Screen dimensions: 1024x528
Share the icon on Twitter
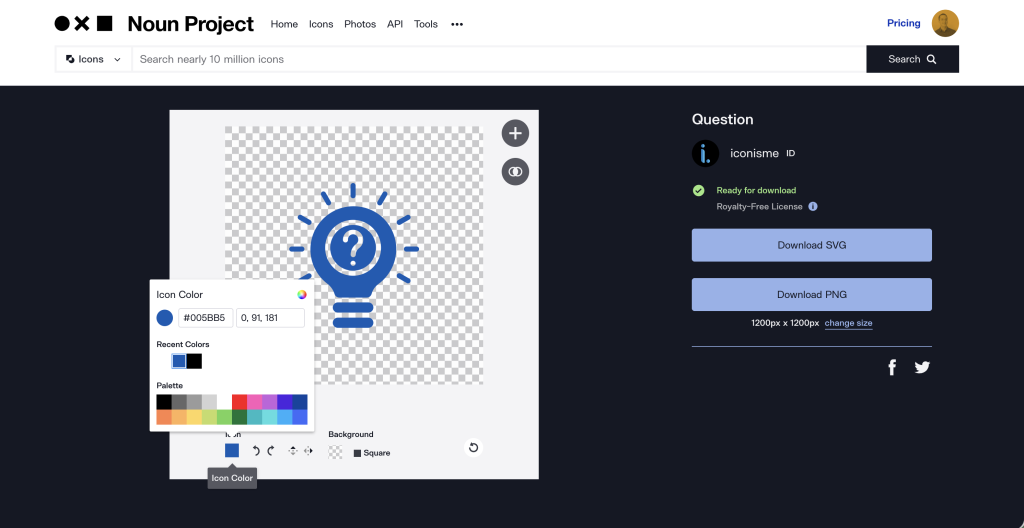[922, 368]
